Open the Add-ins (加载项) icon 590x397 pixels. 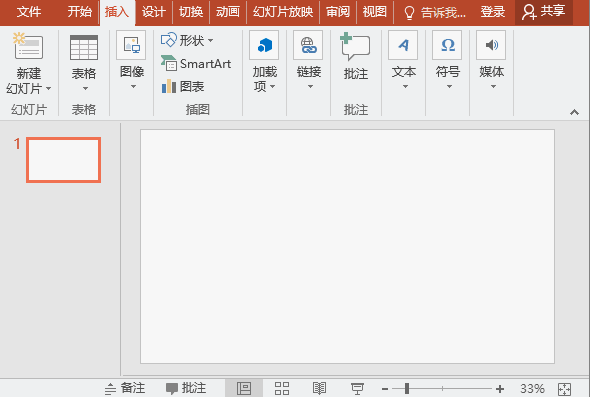click(x=265, y=45)
